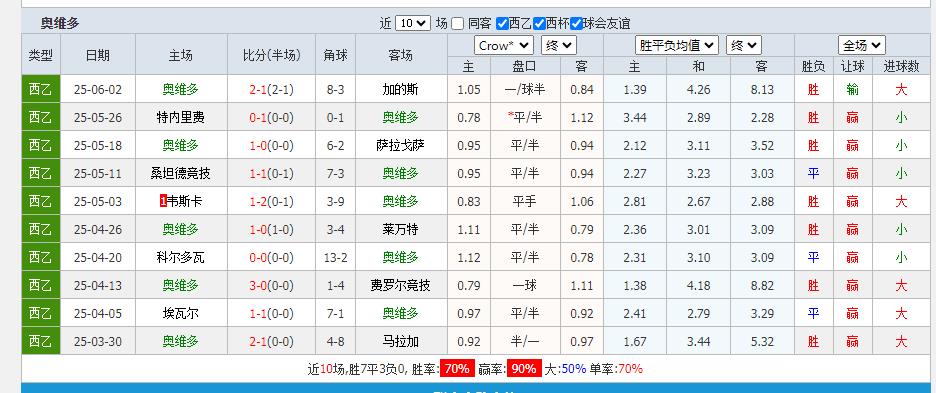
Task: Click 萨拉戈萨 away team link
Action: [401, 146]
